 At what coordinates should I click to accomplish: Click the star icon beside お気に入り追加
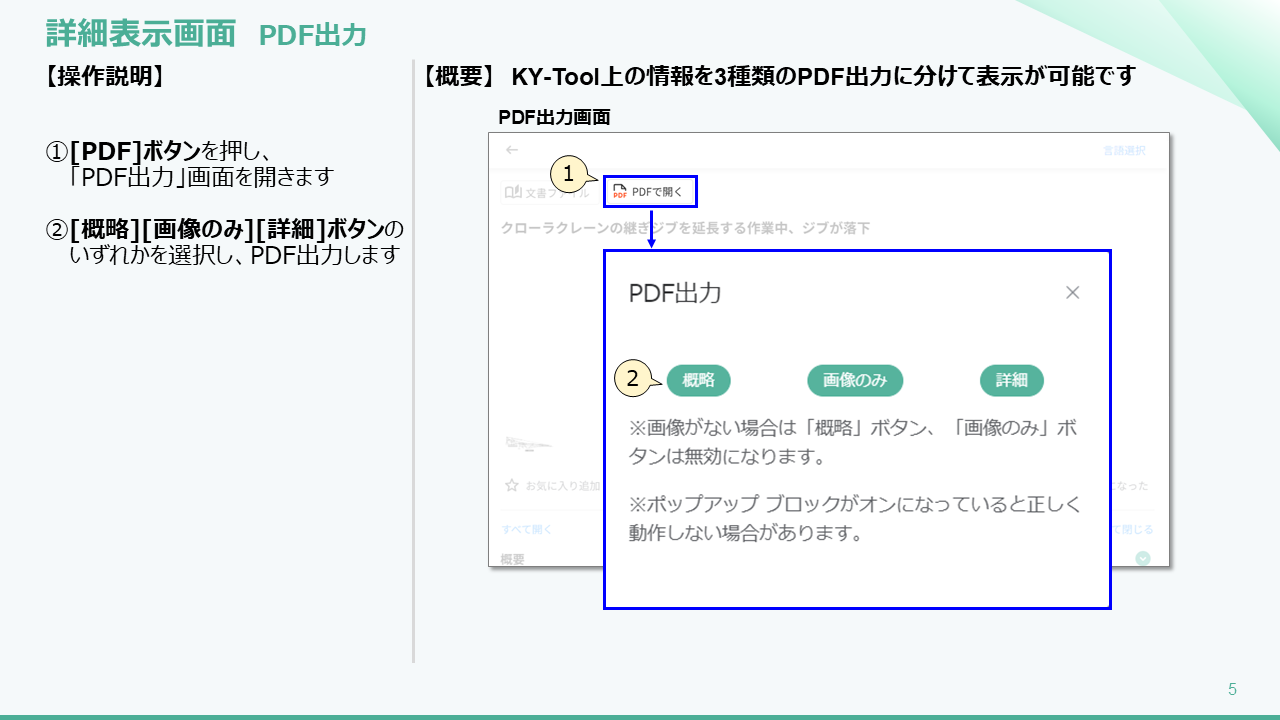click(x=510, y=486)
